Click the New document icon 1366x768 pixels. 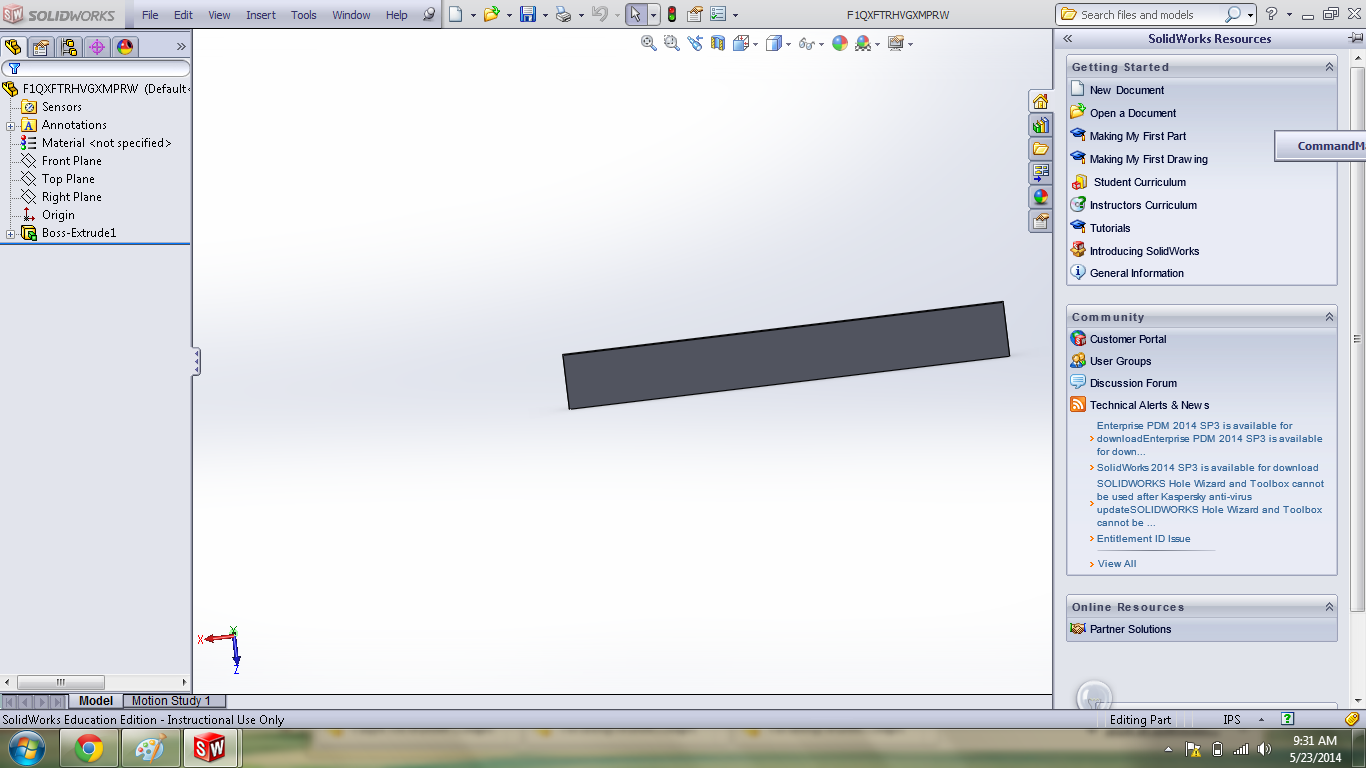[x=456, y=14]
